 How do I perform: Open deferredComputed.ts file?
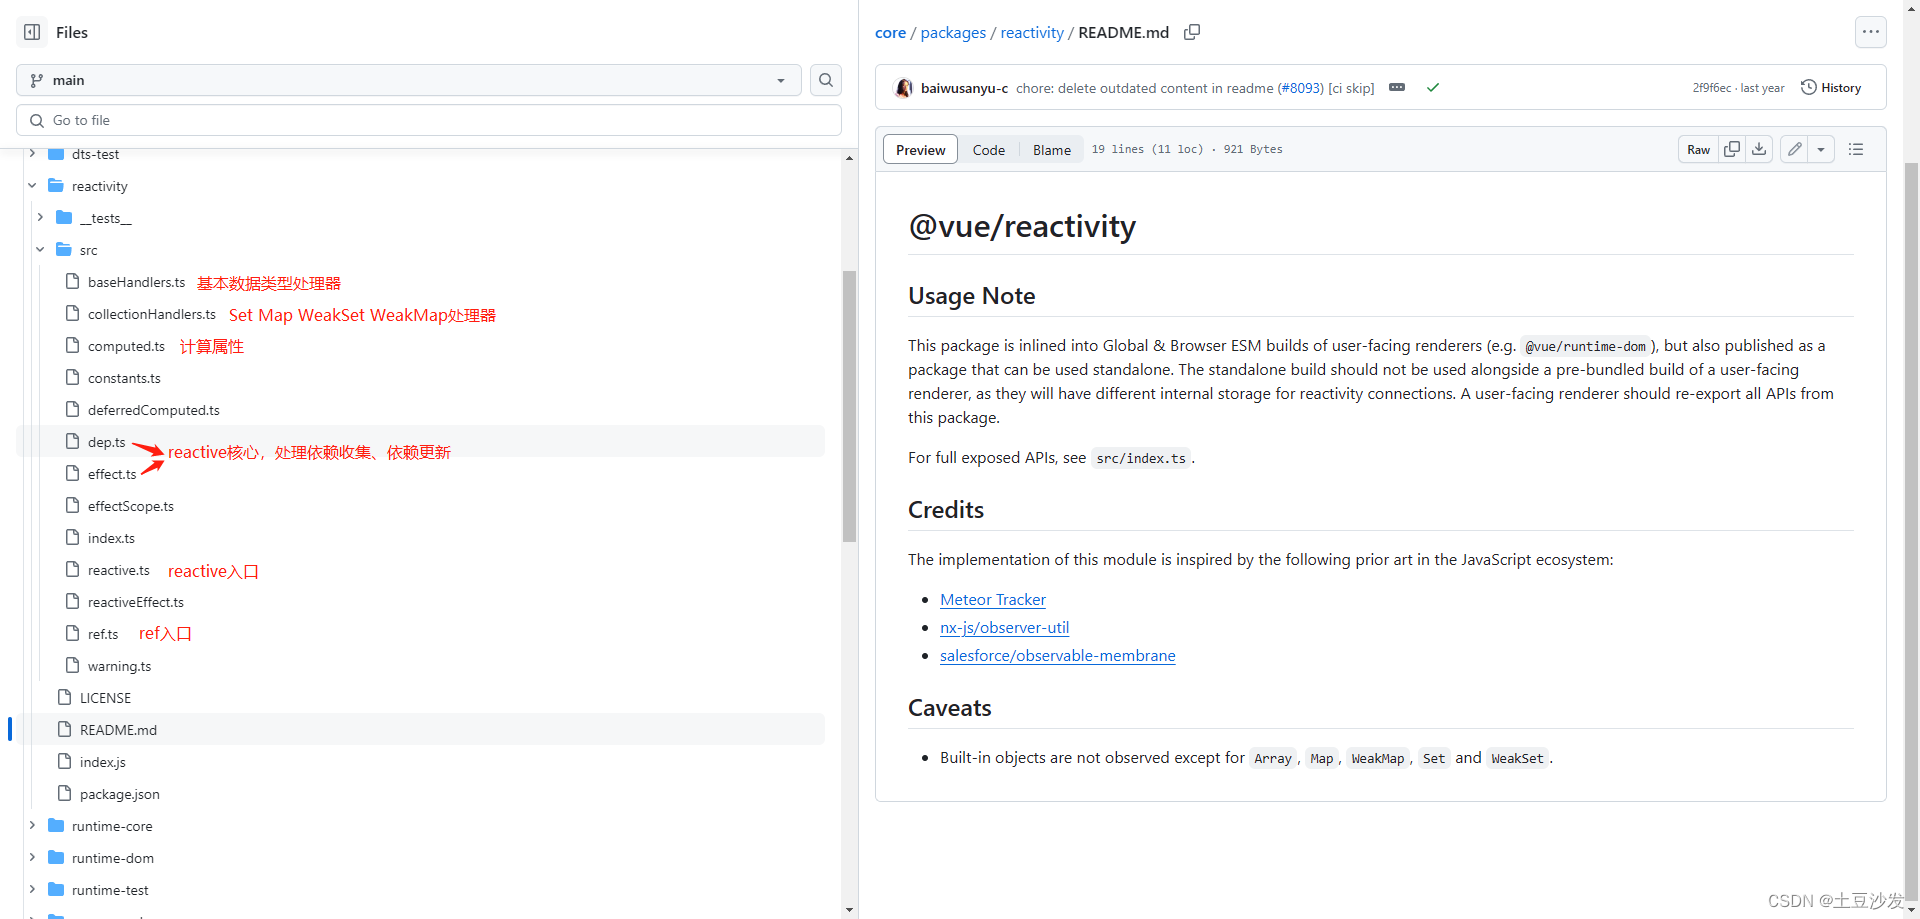[x=153, y=410]
